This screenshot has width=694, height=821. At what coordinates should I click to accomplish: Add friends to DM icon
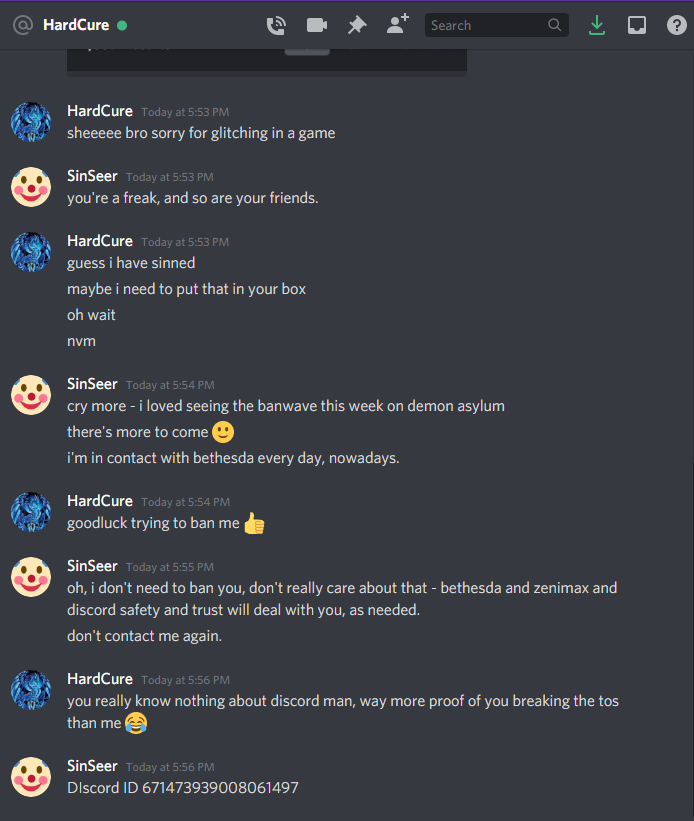(398, 25)
